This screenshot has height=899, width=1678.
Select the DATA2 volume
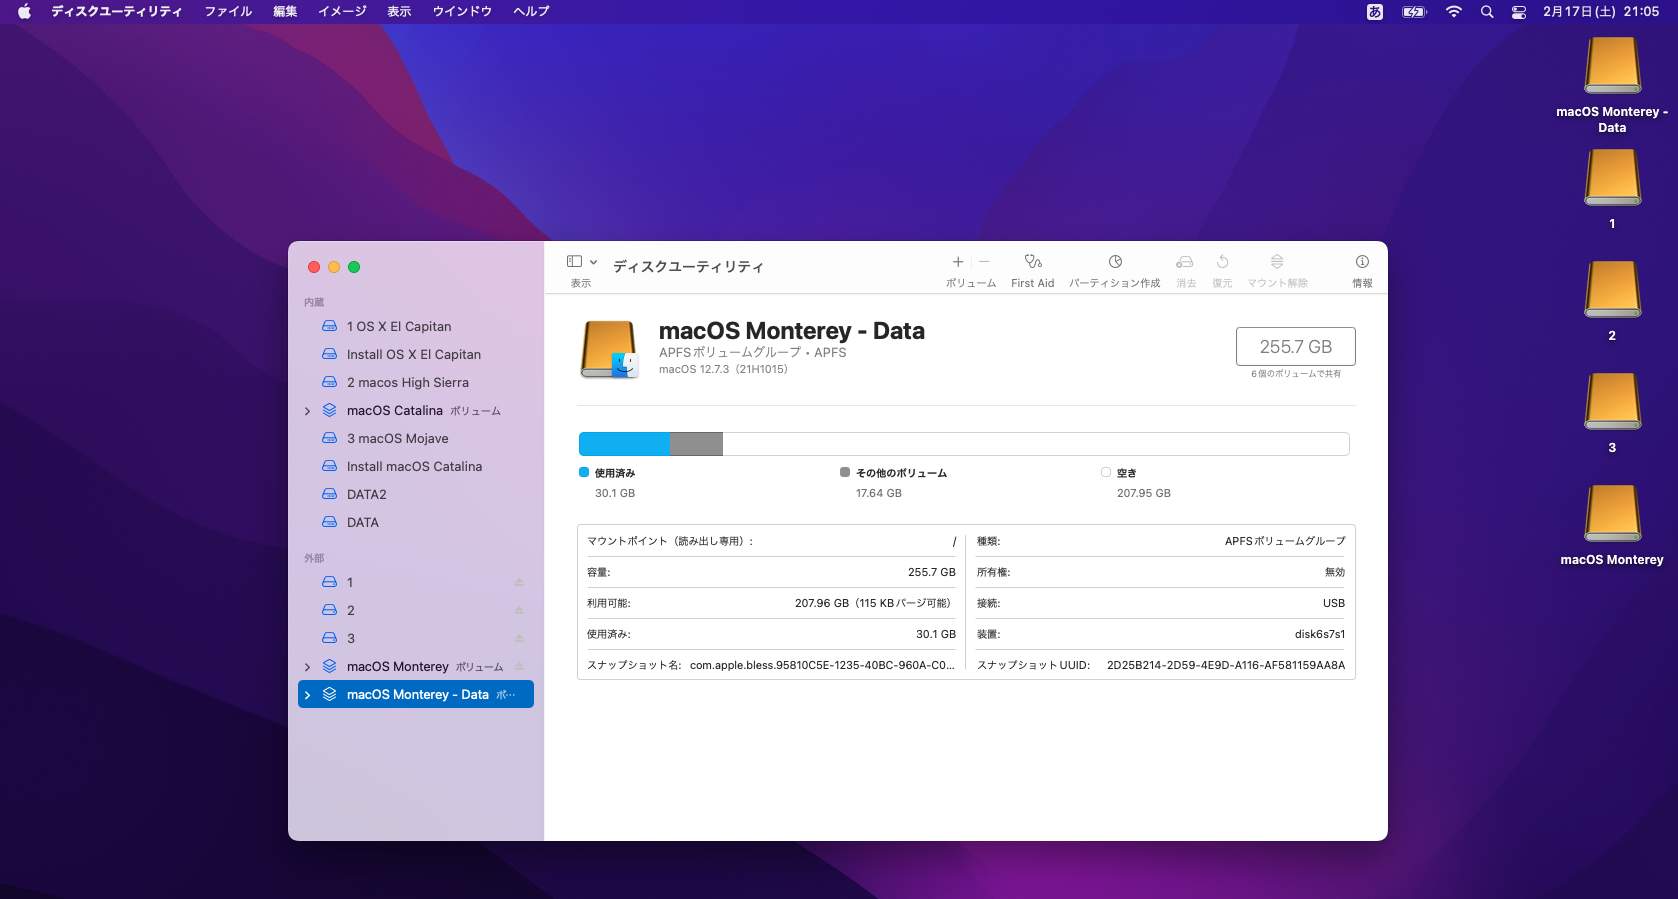(416, 494)
